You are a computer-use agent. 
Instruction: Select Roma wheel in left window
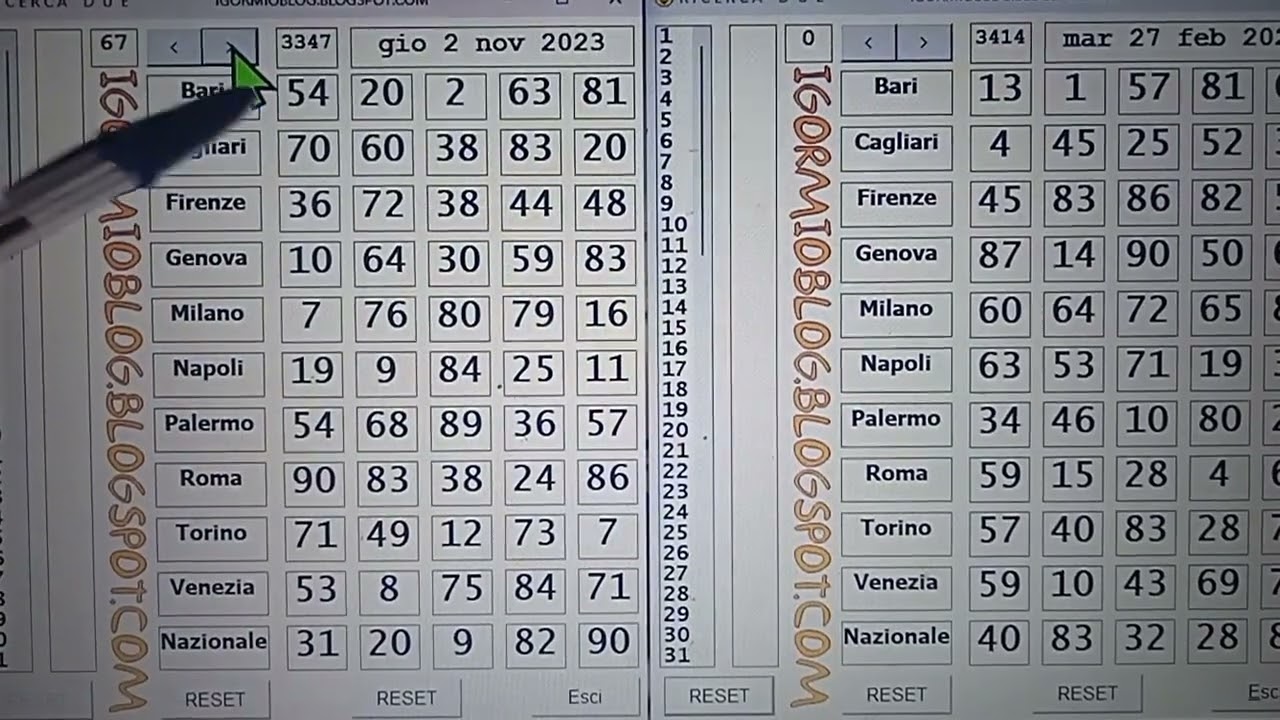point(210,480)
